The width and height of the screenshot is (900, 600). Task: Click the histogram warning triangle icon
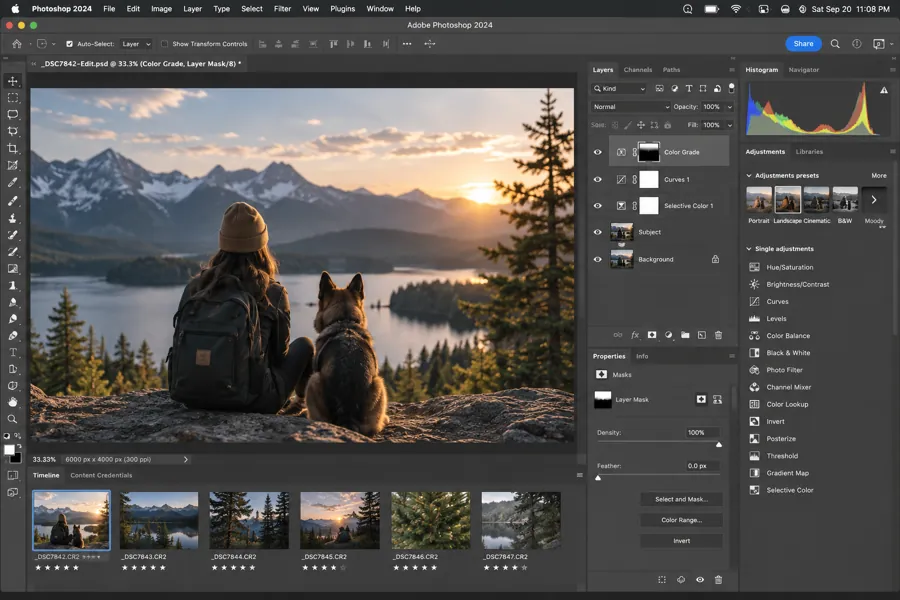(x=884, y=90)
